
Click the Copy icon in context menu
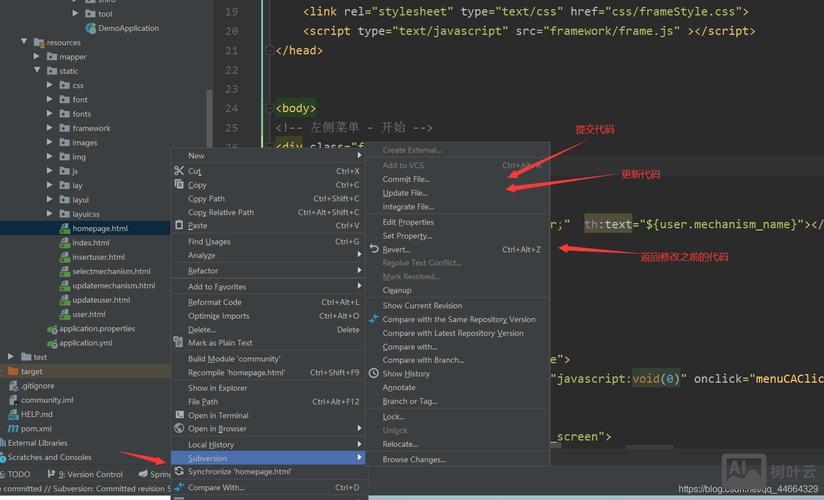(180, 185)
